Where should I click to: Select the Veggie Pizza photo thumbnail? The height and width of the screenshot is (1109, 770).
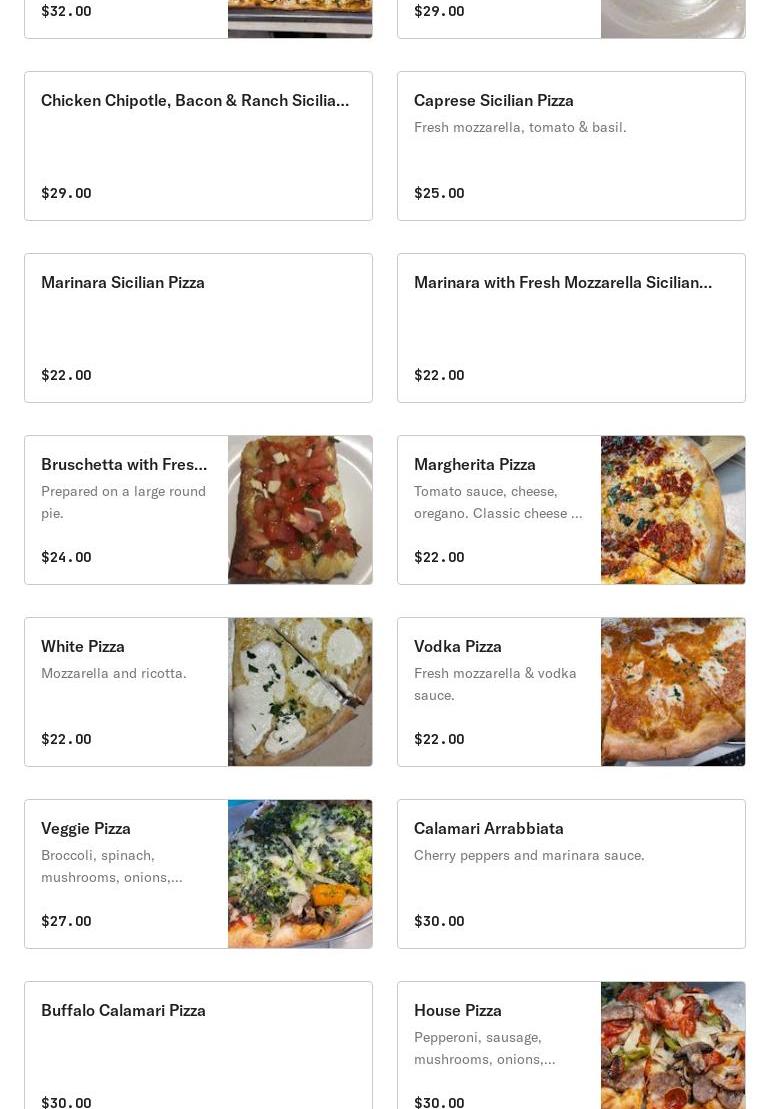tap(300, 874)
